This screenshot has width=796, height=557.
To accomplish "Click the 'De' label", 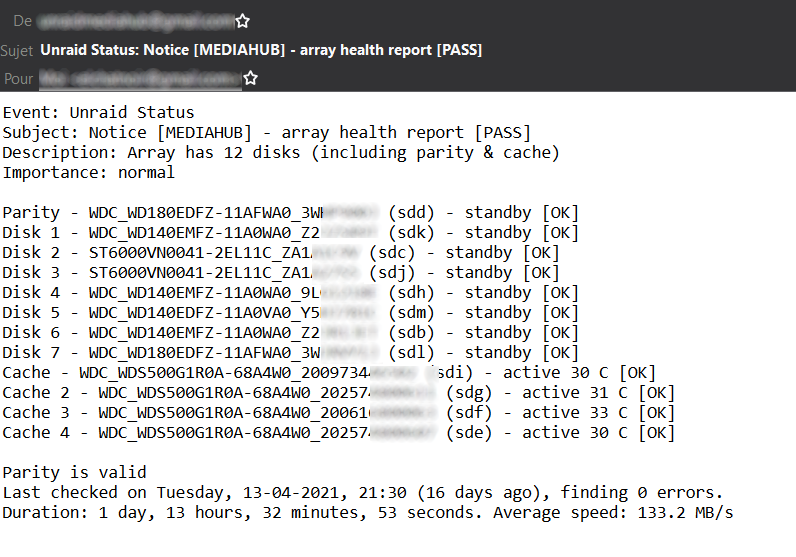I will pos(23,21).
